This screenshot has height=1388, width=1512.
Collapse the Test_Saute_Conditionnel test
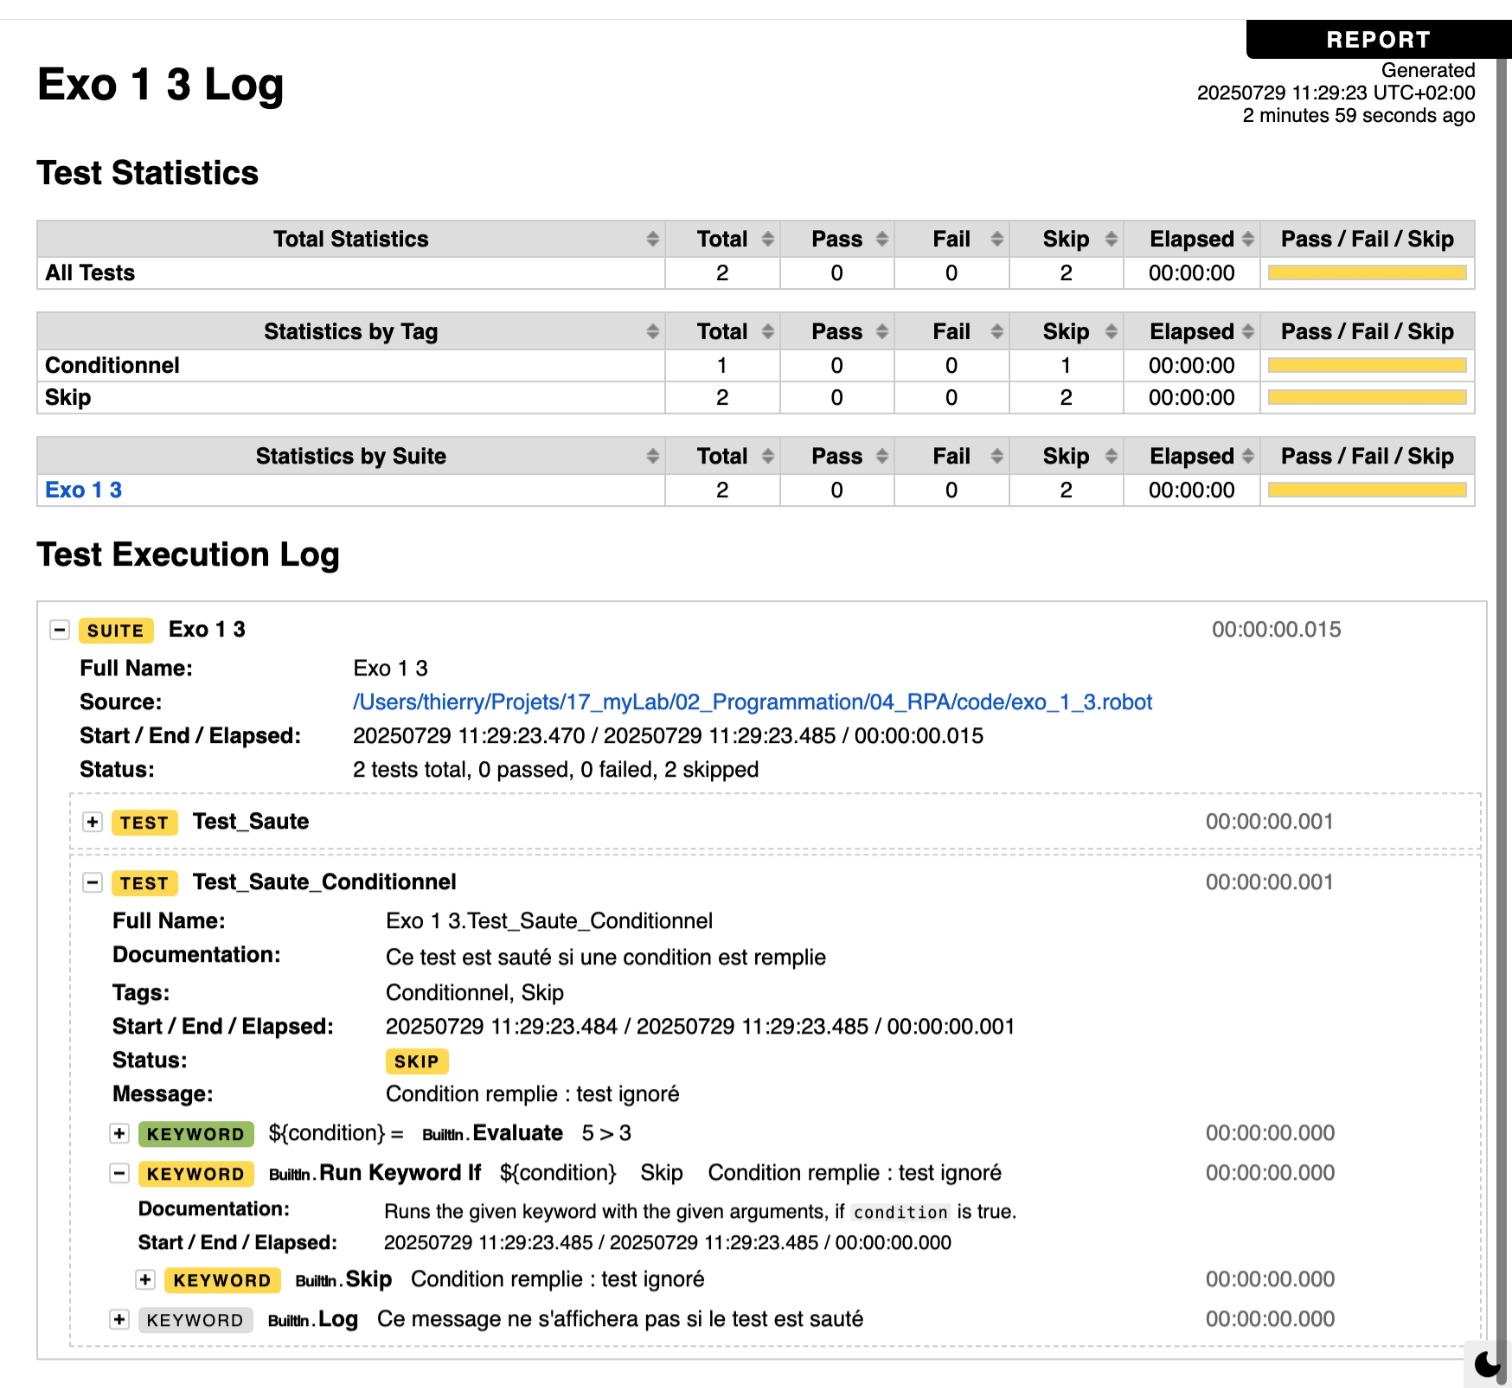coord(93,882)
